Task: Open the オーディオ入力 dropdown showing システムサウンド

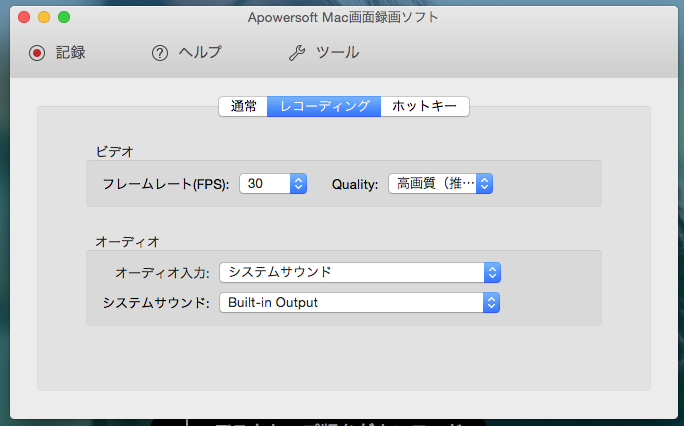Action: 360,273
